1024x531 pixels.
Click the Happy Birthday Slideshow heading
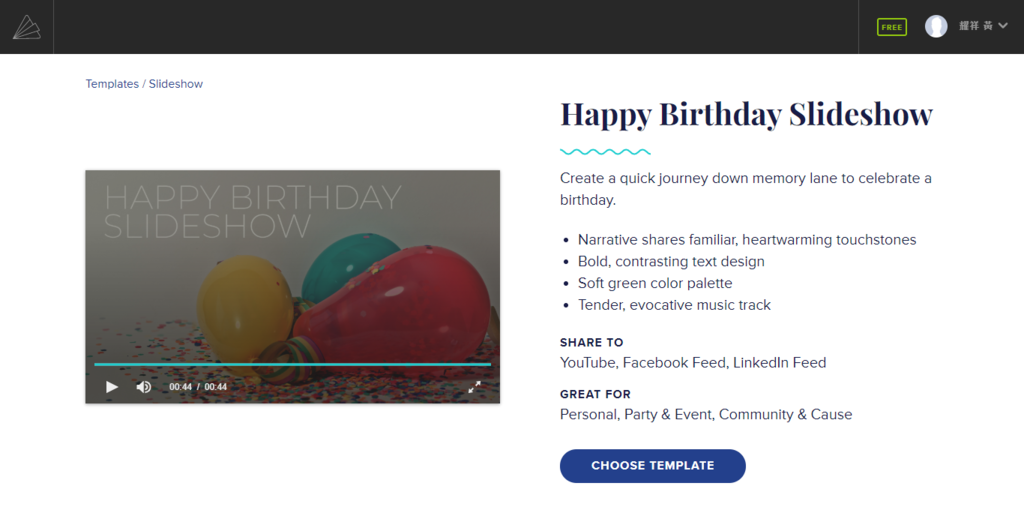coord(746,114)
